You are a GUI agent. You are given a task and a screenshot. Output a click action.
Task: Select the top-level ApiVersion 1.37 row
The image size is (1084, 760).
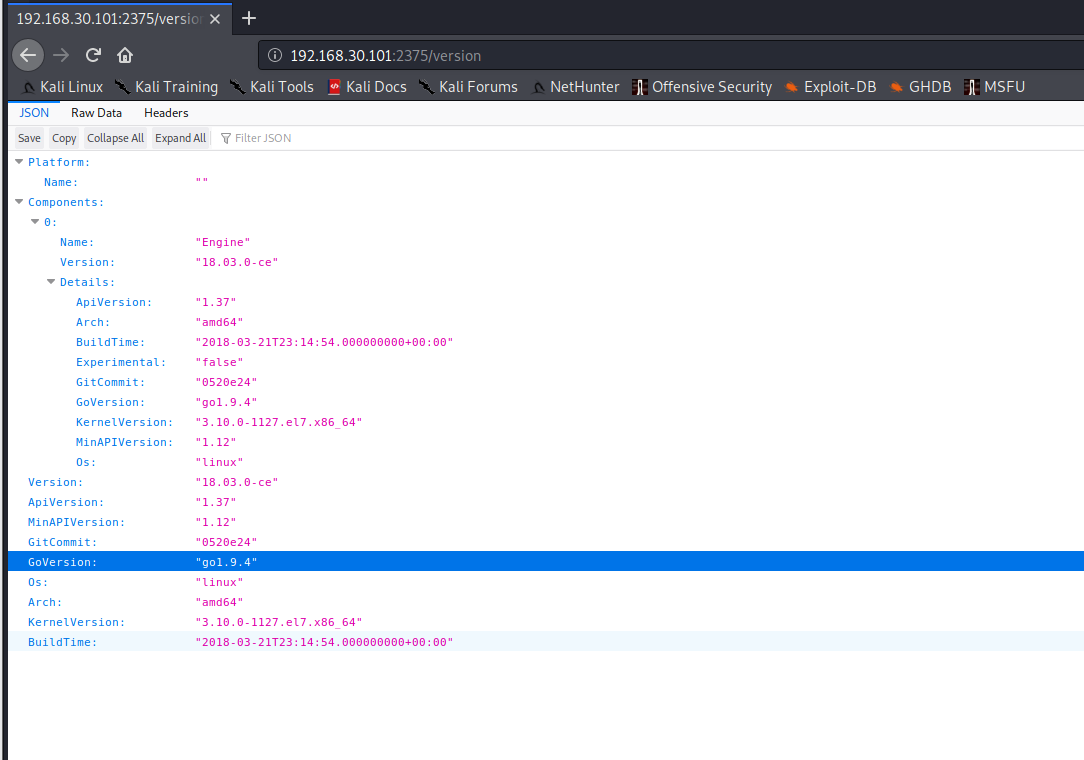coord(546,502)
